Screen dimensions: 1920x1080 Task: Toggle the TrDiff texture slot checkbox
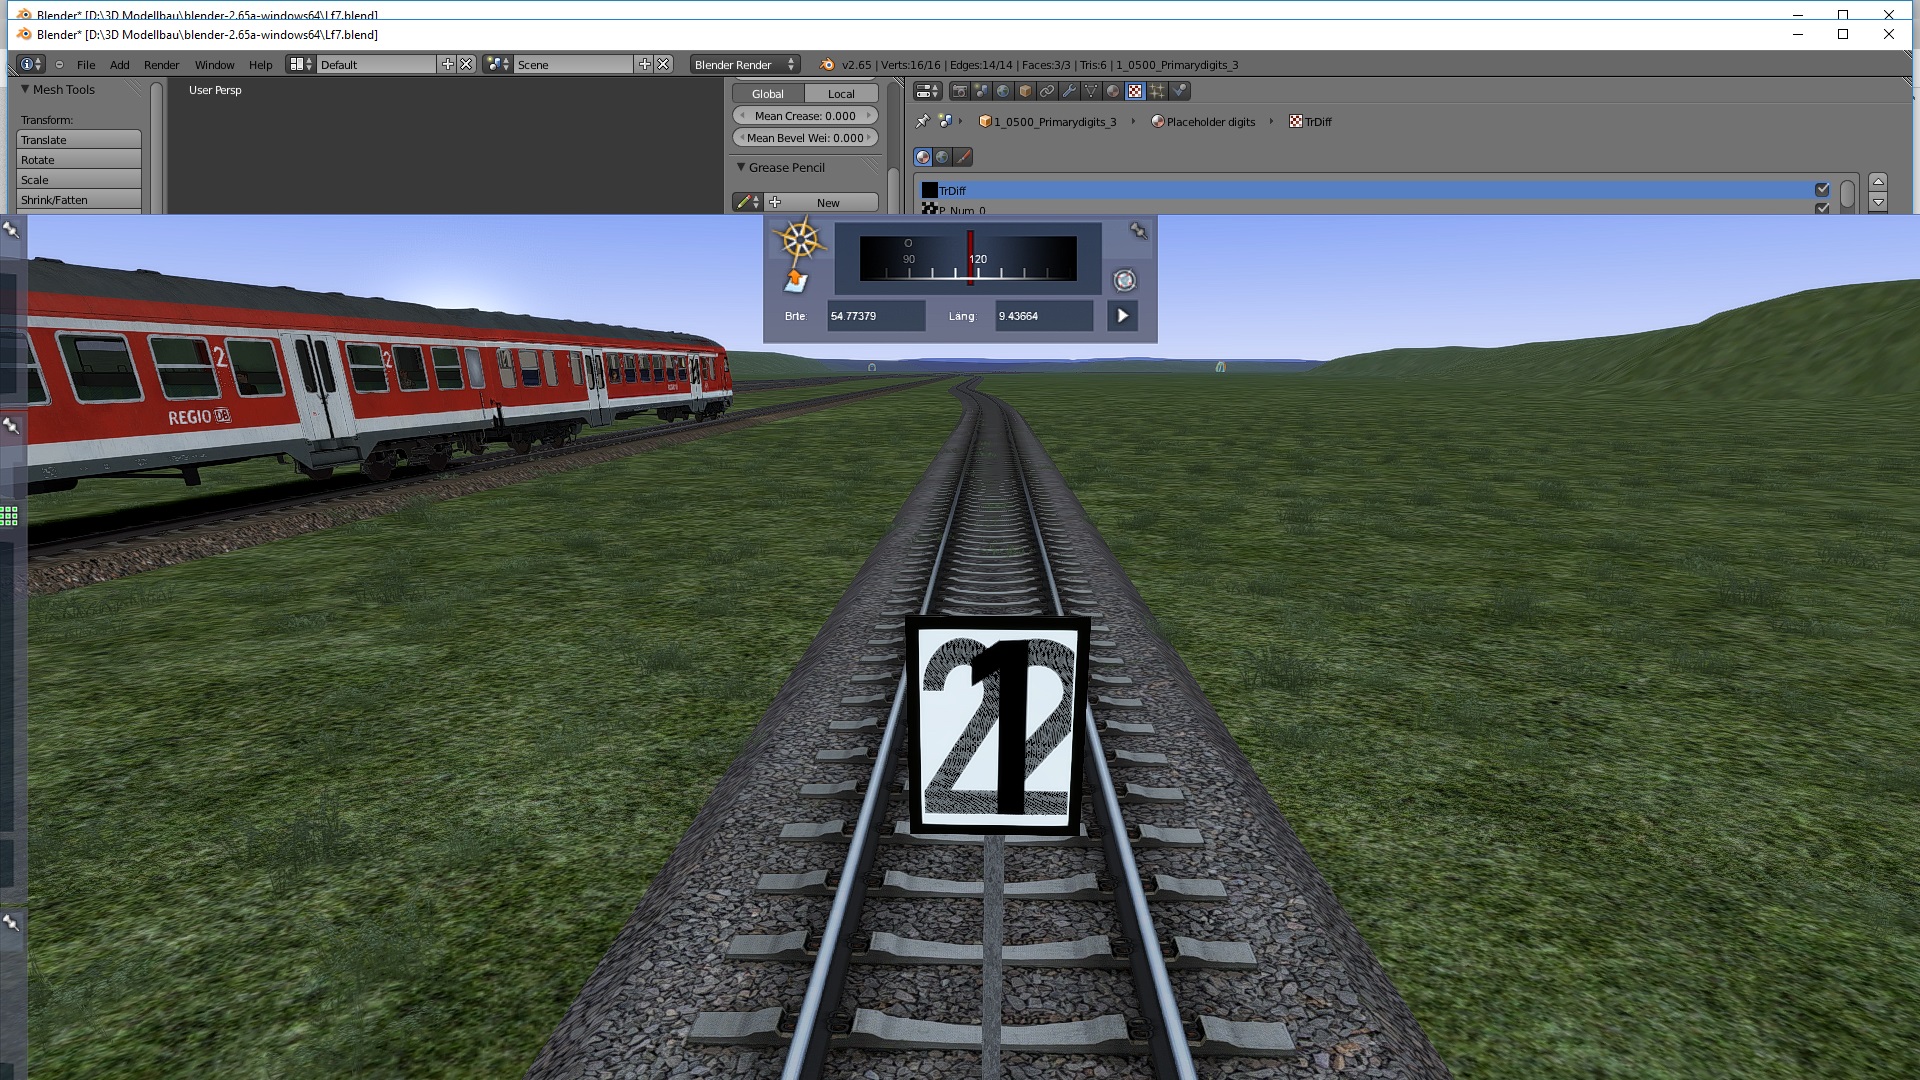(x=1822, y=190)
